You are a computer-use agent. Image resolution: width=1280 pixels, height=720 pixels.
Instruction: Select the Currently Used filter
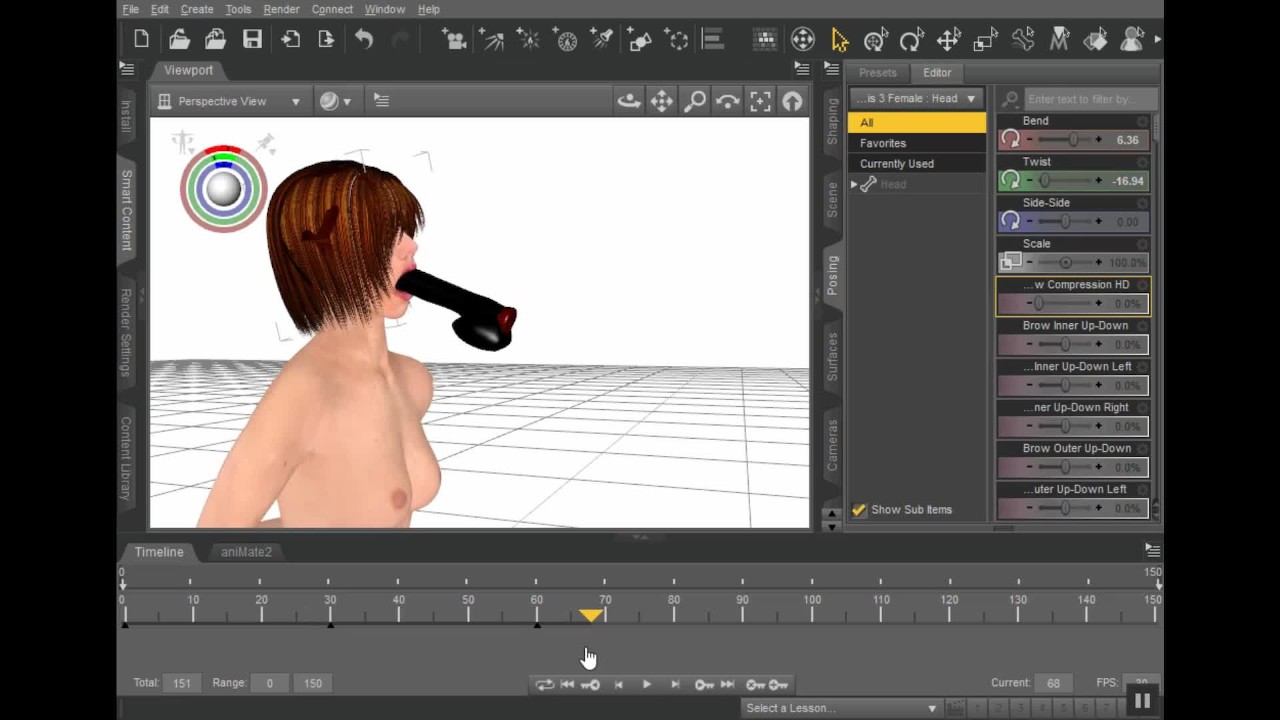[897, 164]
